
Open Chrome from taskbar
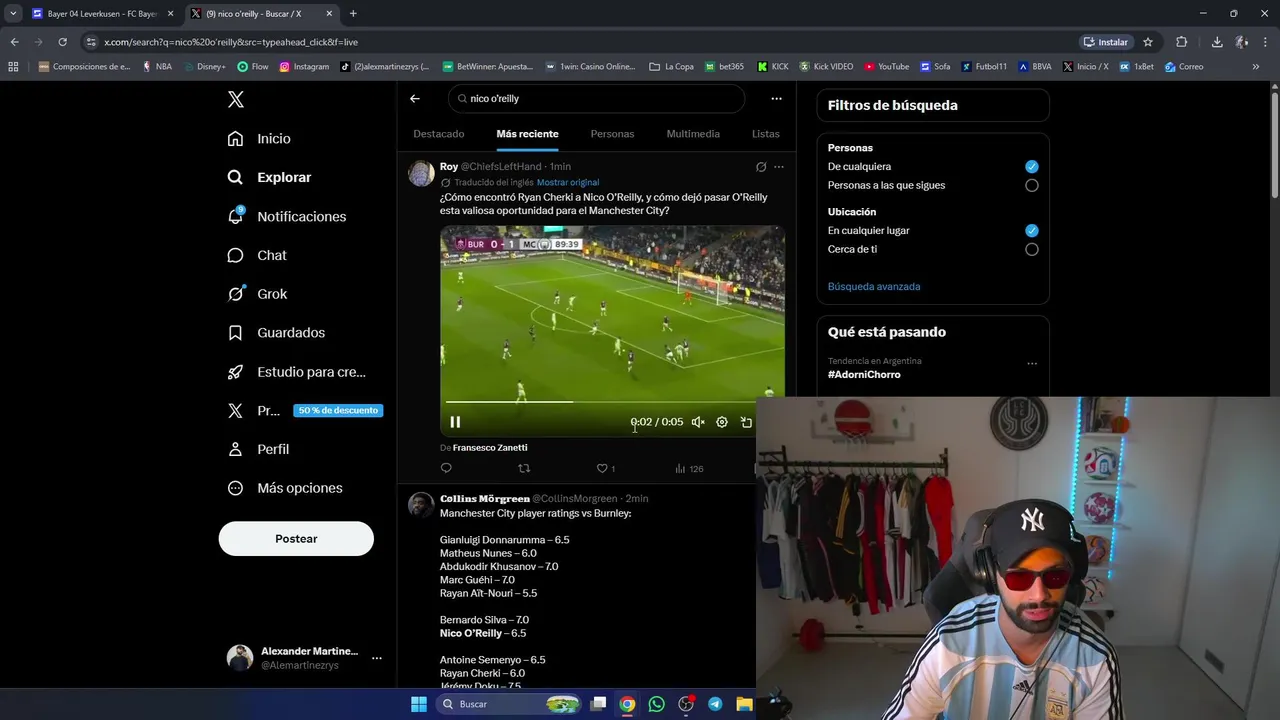(x=627, y=704)
